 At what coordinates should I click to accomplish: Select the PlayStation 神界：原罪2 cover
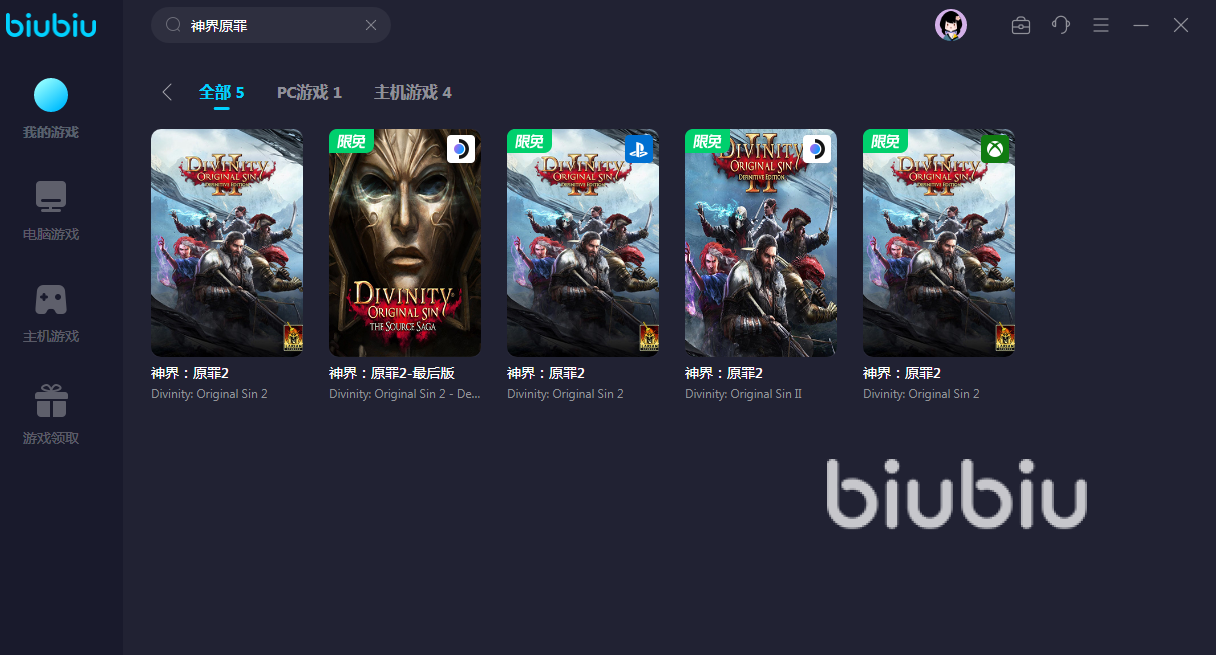tap(583, 243)
